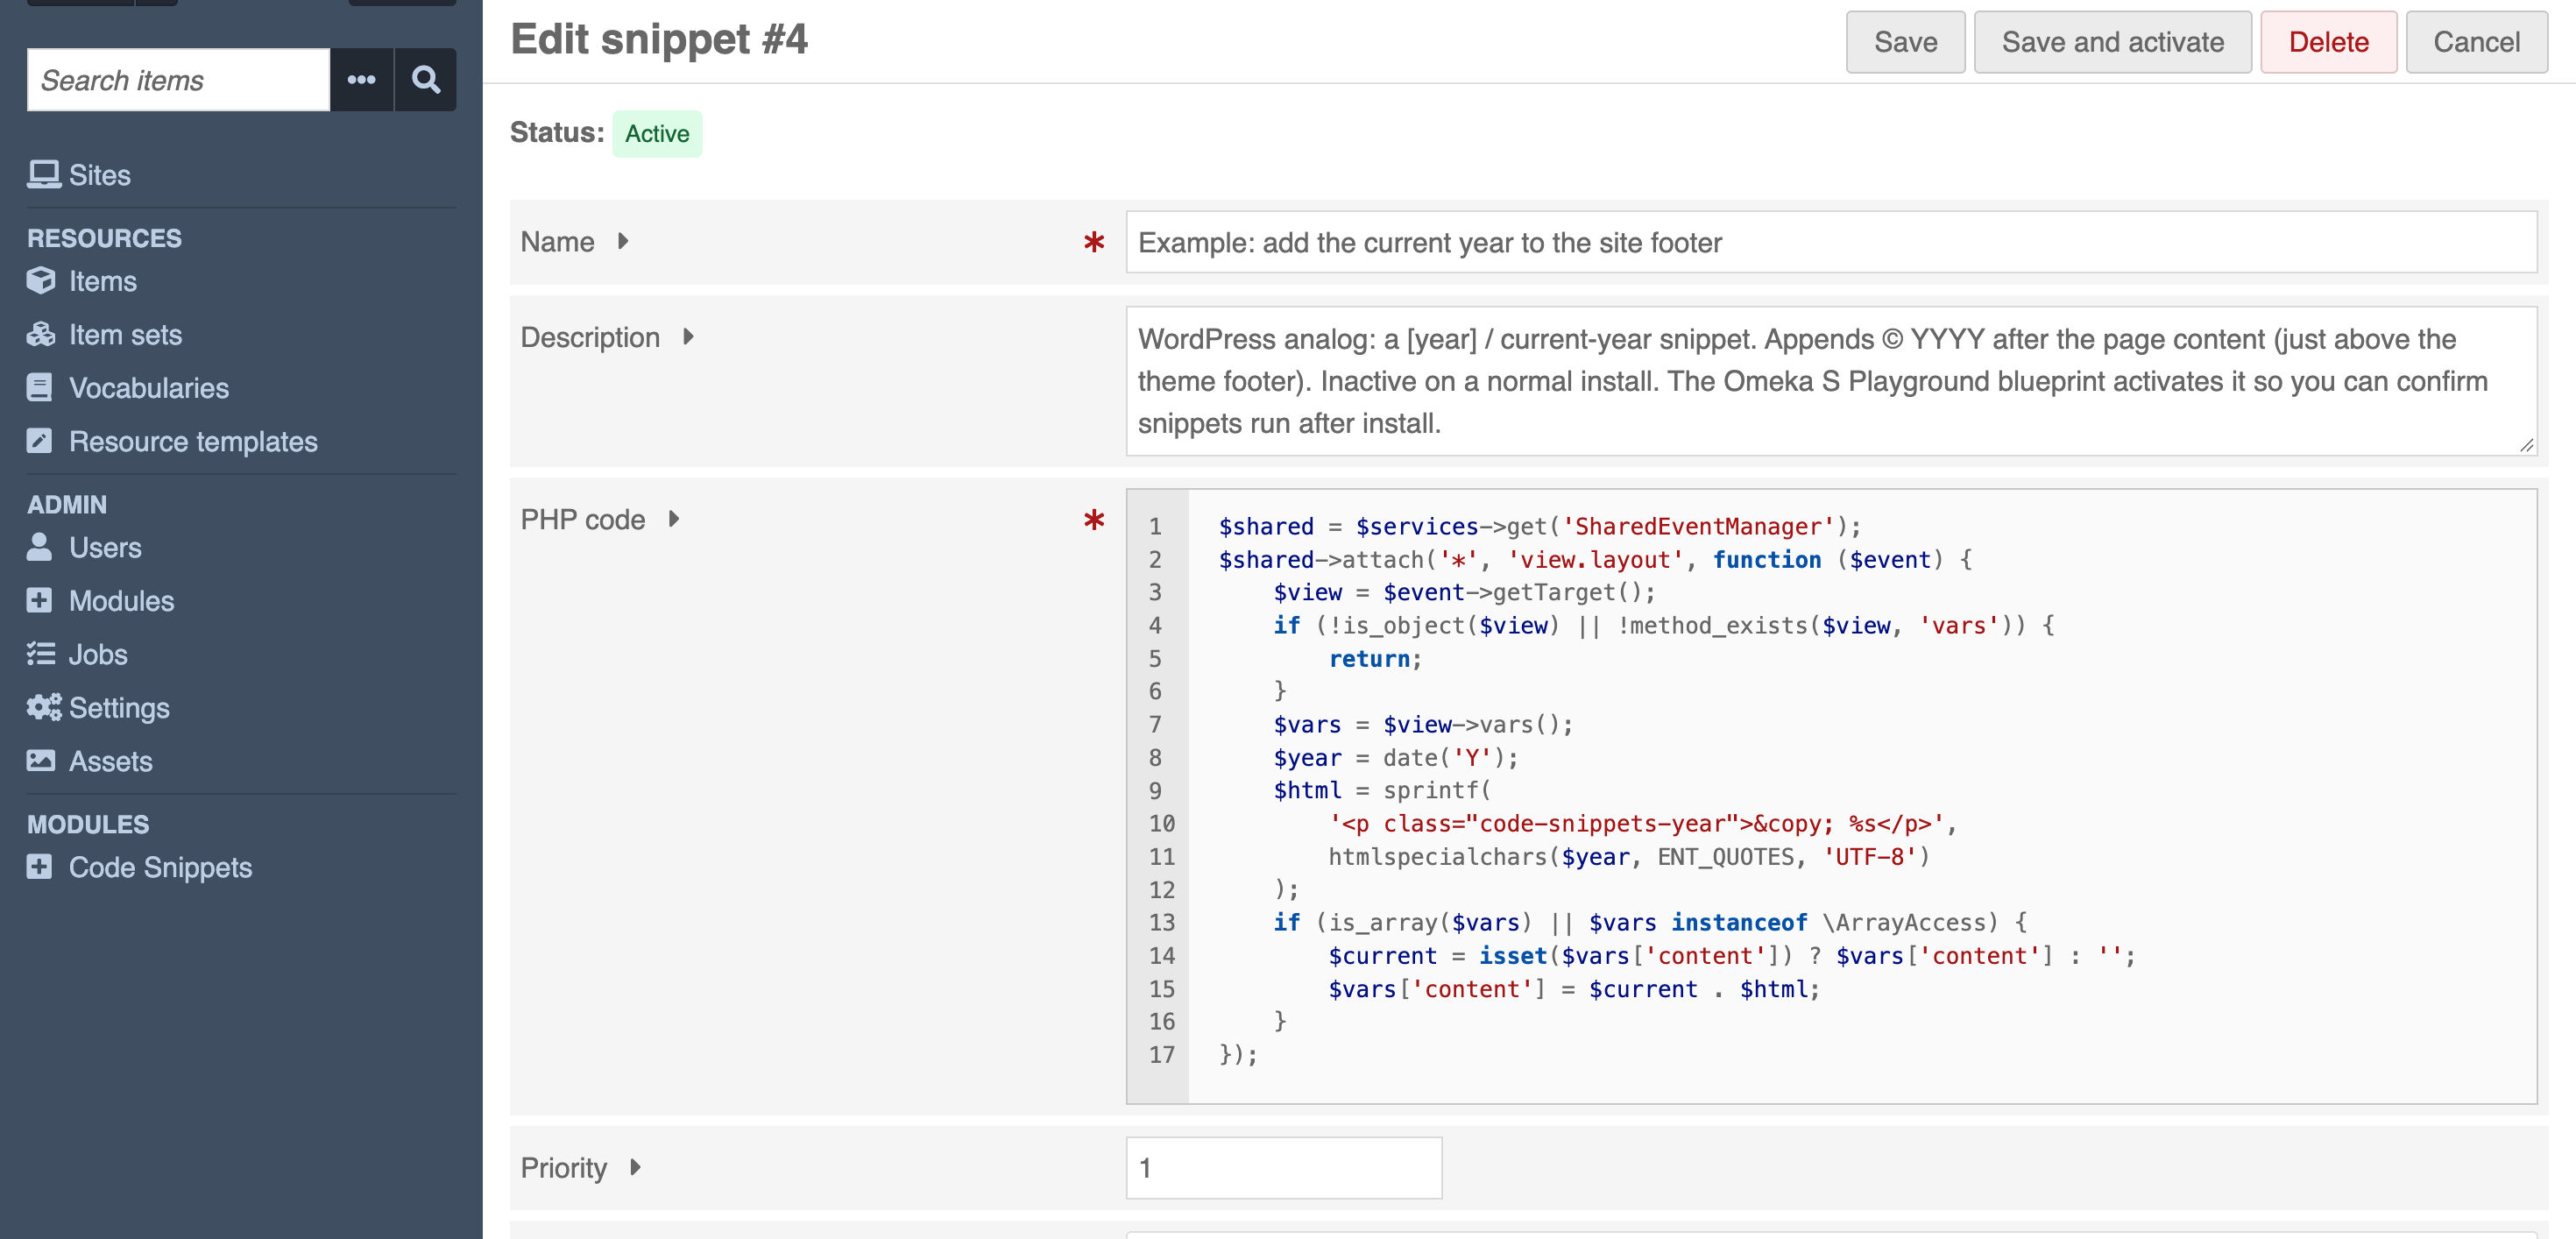The height and width of the screenshot is (1239, 2576).
Task: Click the Code Snippets plus icon
Action: pyautogui.click(x=39, y=866)
